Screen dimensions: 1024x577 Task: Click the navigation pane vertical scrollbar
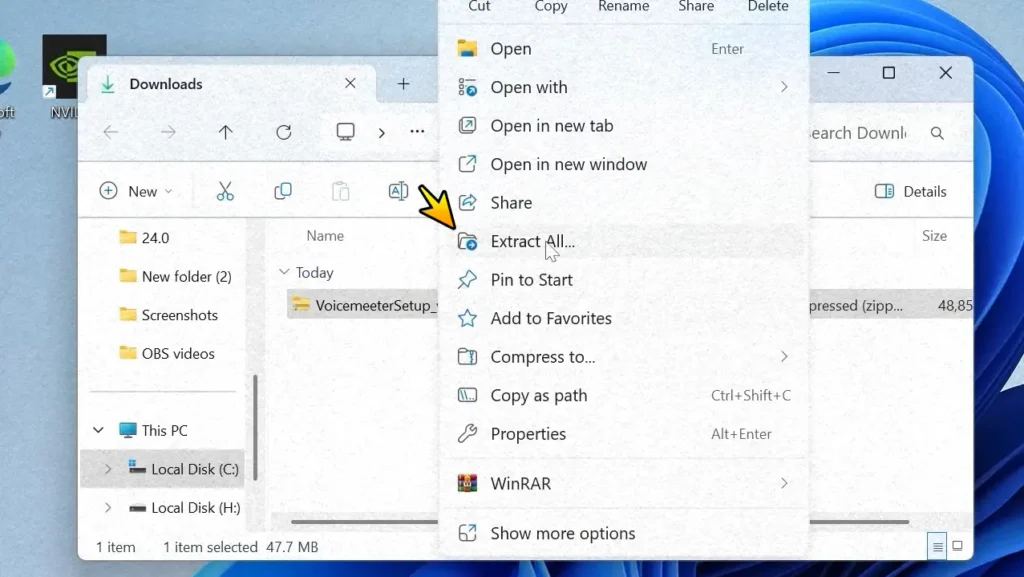pos(255,428)
